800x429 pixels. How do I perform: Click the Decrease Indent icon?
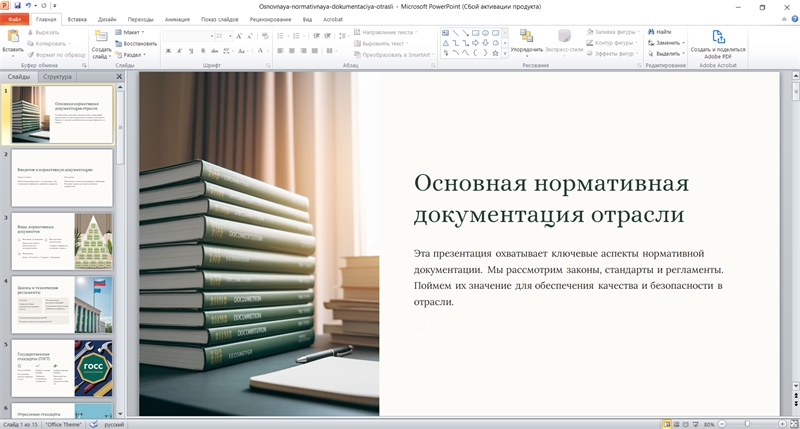(316, 36)
